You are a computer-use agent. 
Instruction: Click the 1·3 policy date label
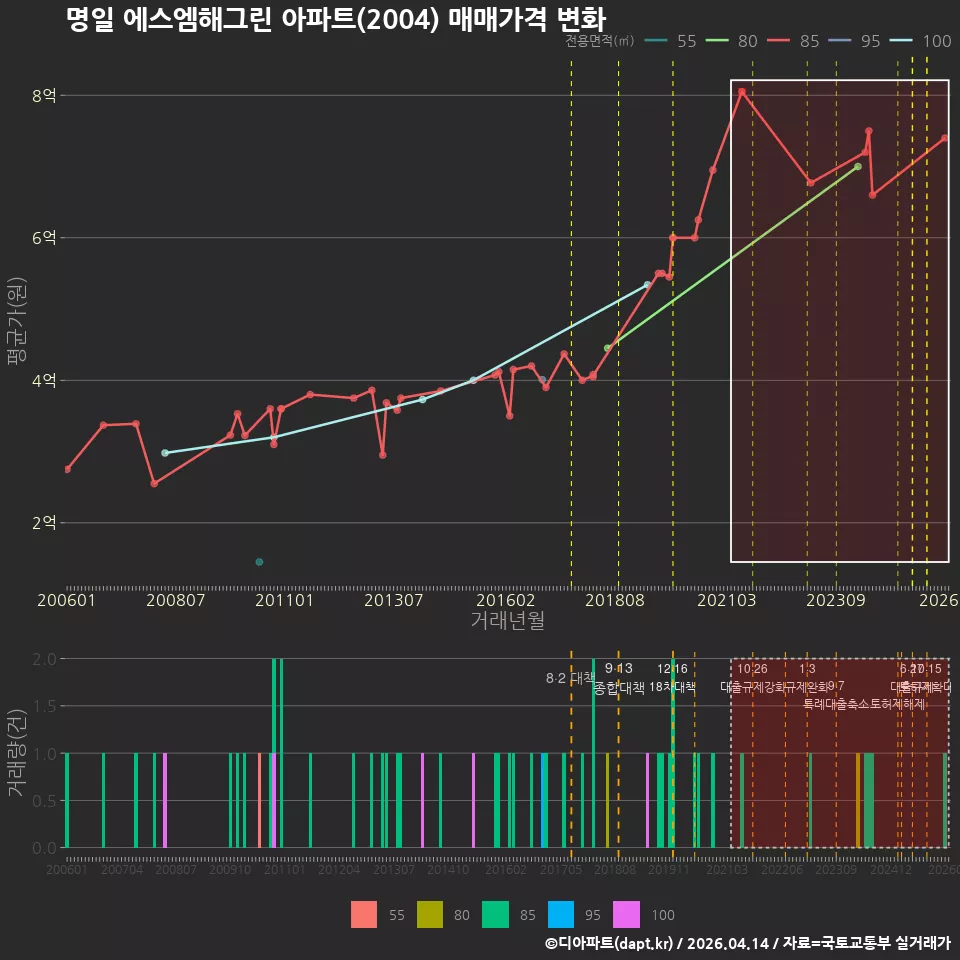click(807, 669)
